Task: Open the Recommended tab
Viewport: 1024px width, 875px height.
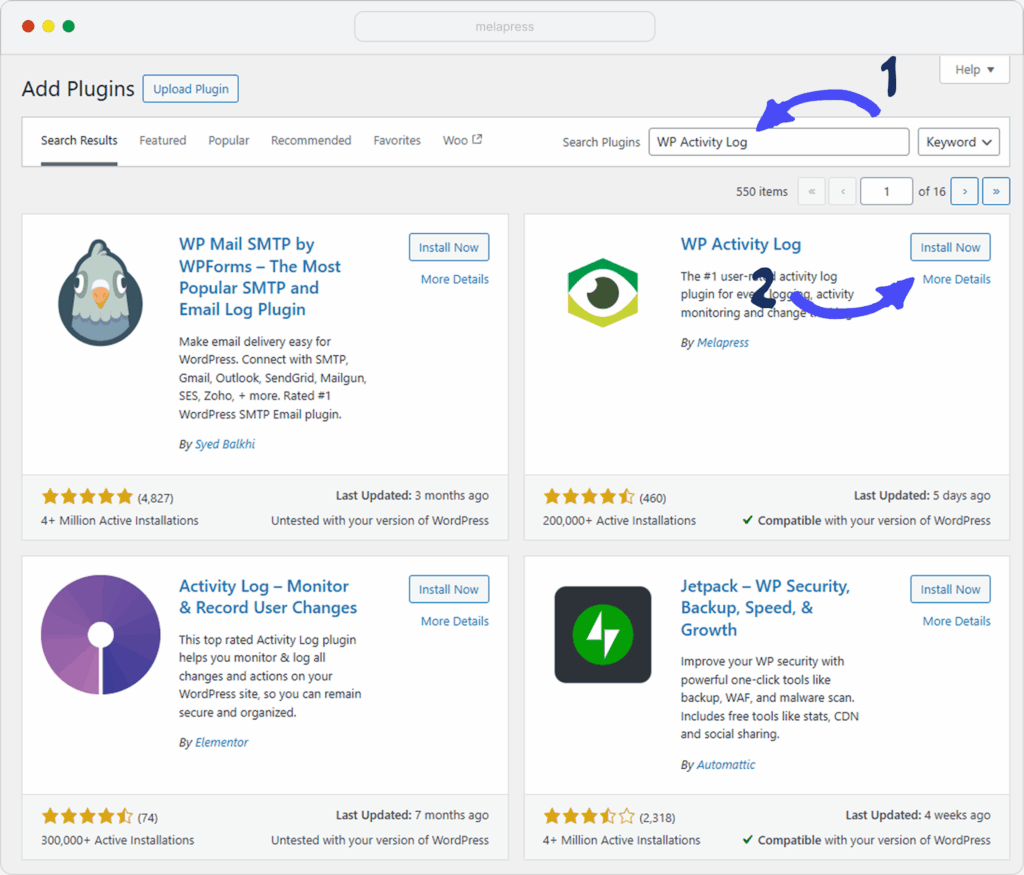Action: 311,140
